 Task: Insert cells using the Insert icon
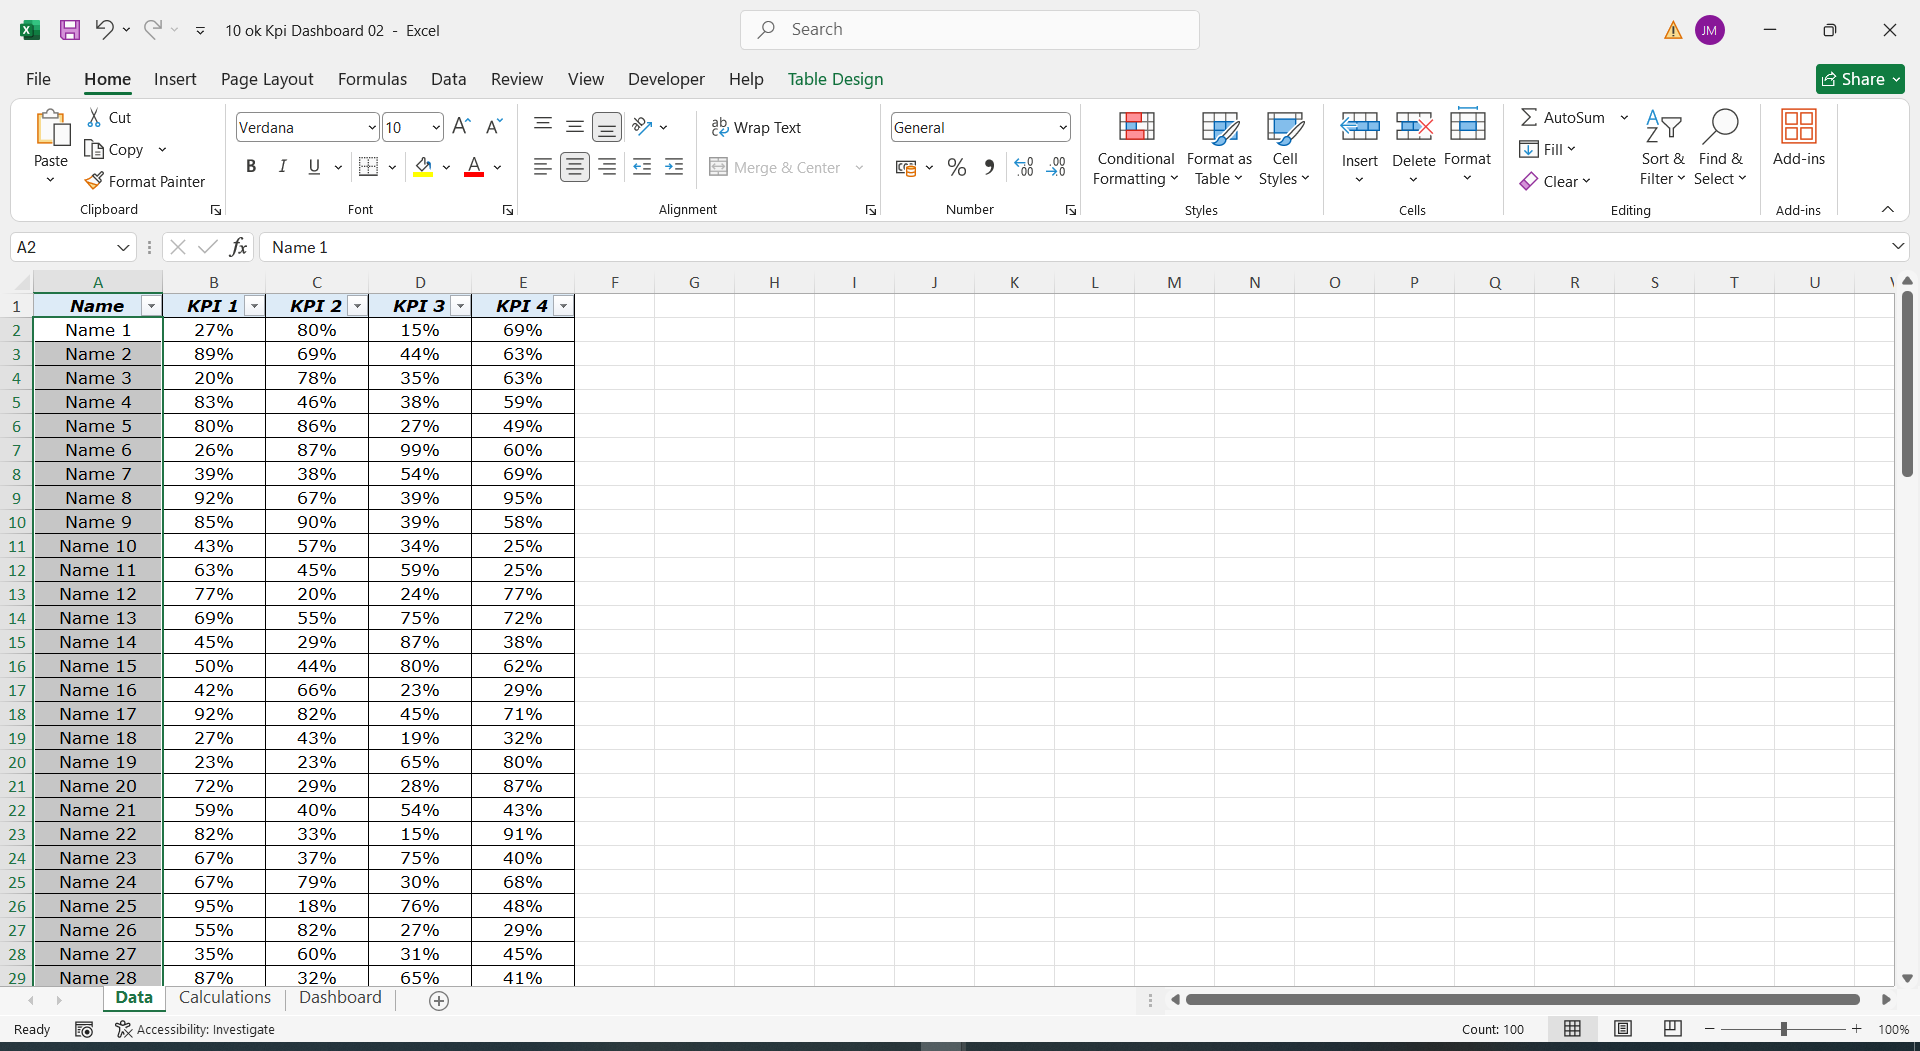click(1360, 127)
